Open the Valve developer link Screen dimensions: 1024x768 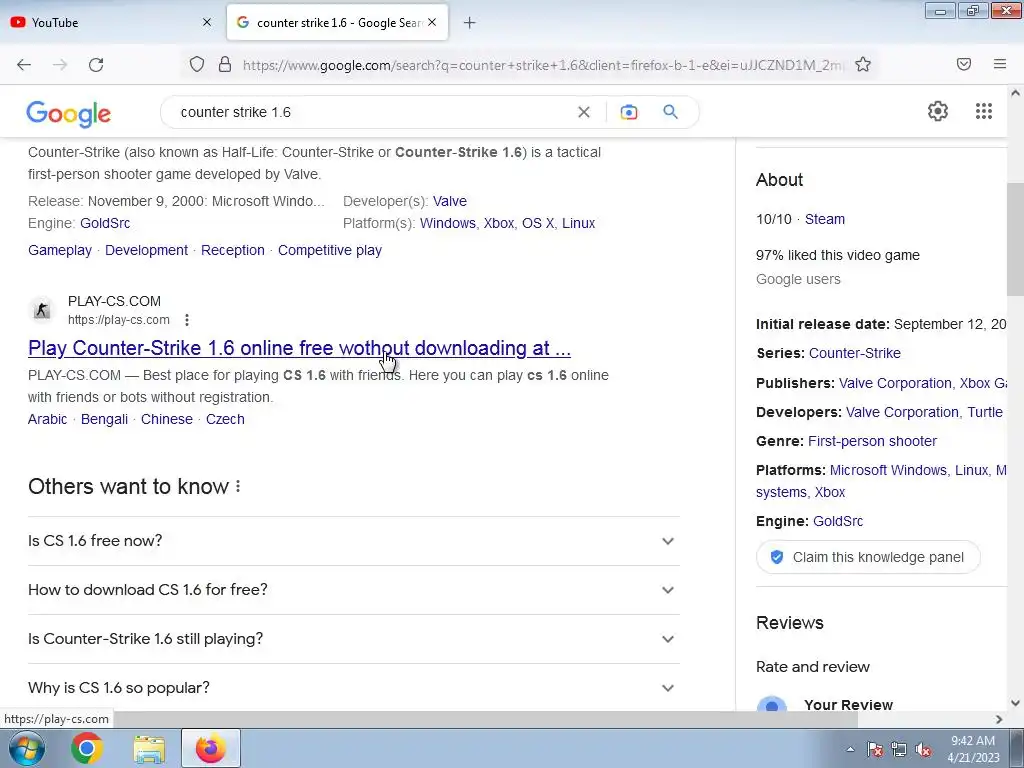449,201
